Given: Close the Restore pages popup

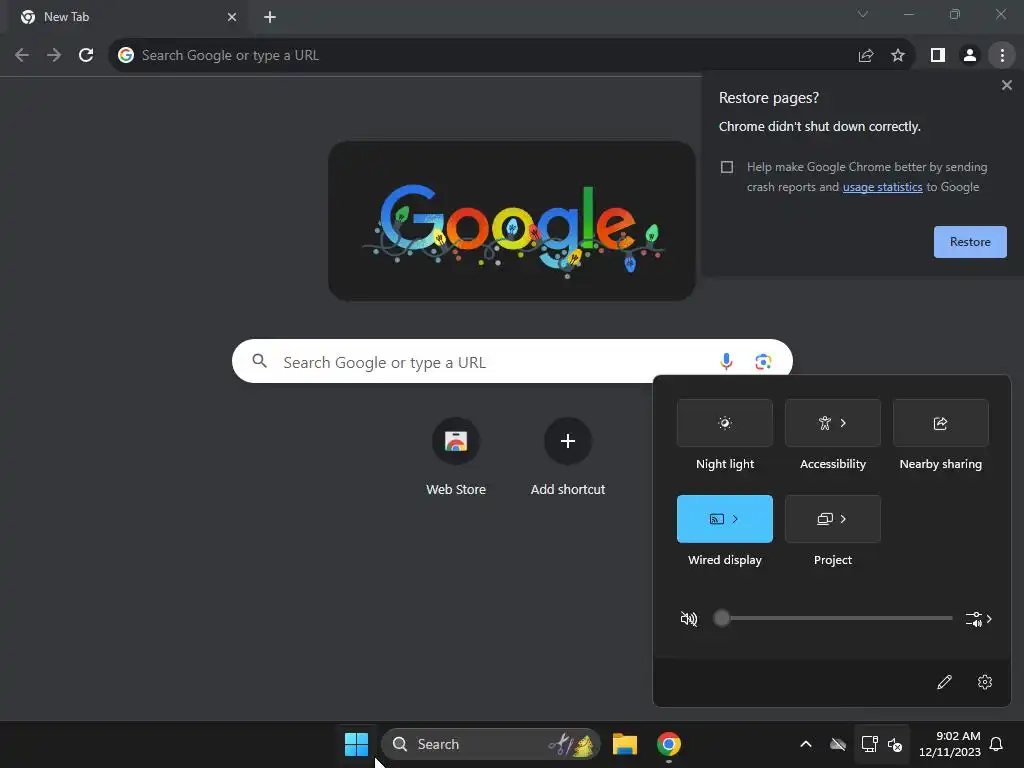Looking at the screenshot, I should point(1006,85).
